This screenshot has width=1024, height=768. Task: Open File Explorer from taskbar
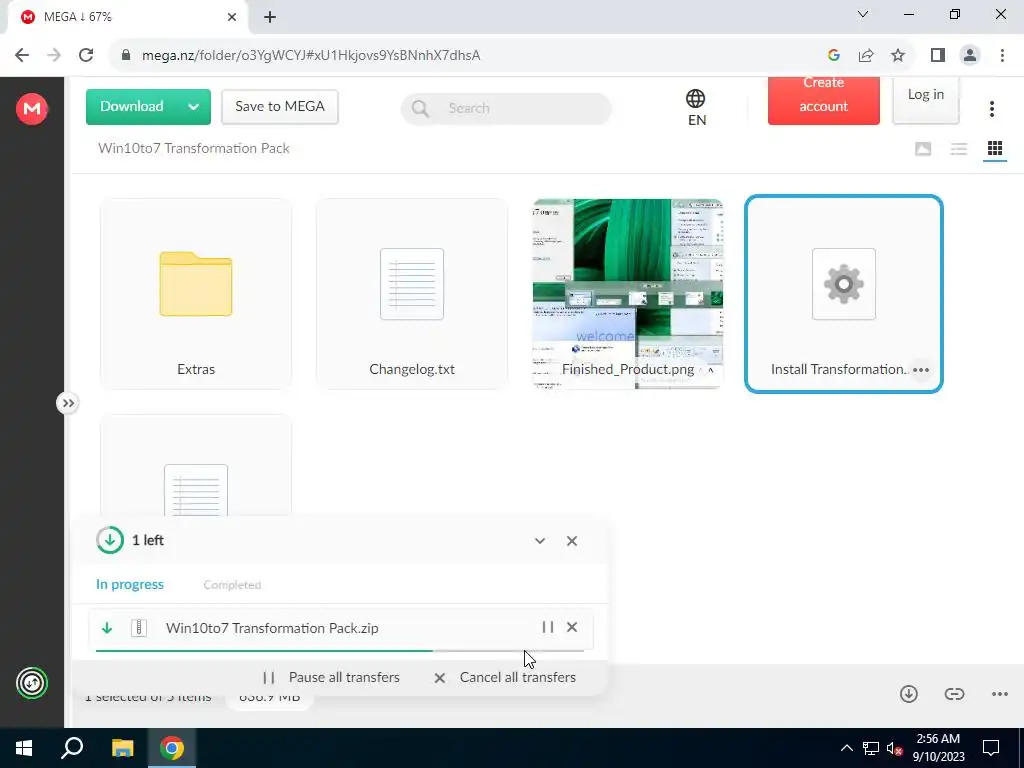(x=122, y=748)
